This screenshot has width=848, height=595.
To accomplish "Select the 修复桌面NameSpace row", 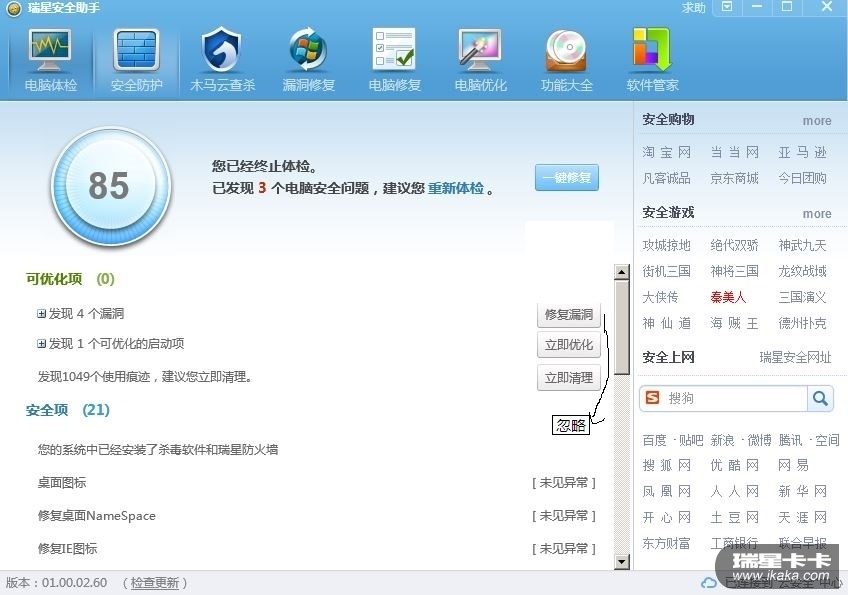I will tap(316, 515).
